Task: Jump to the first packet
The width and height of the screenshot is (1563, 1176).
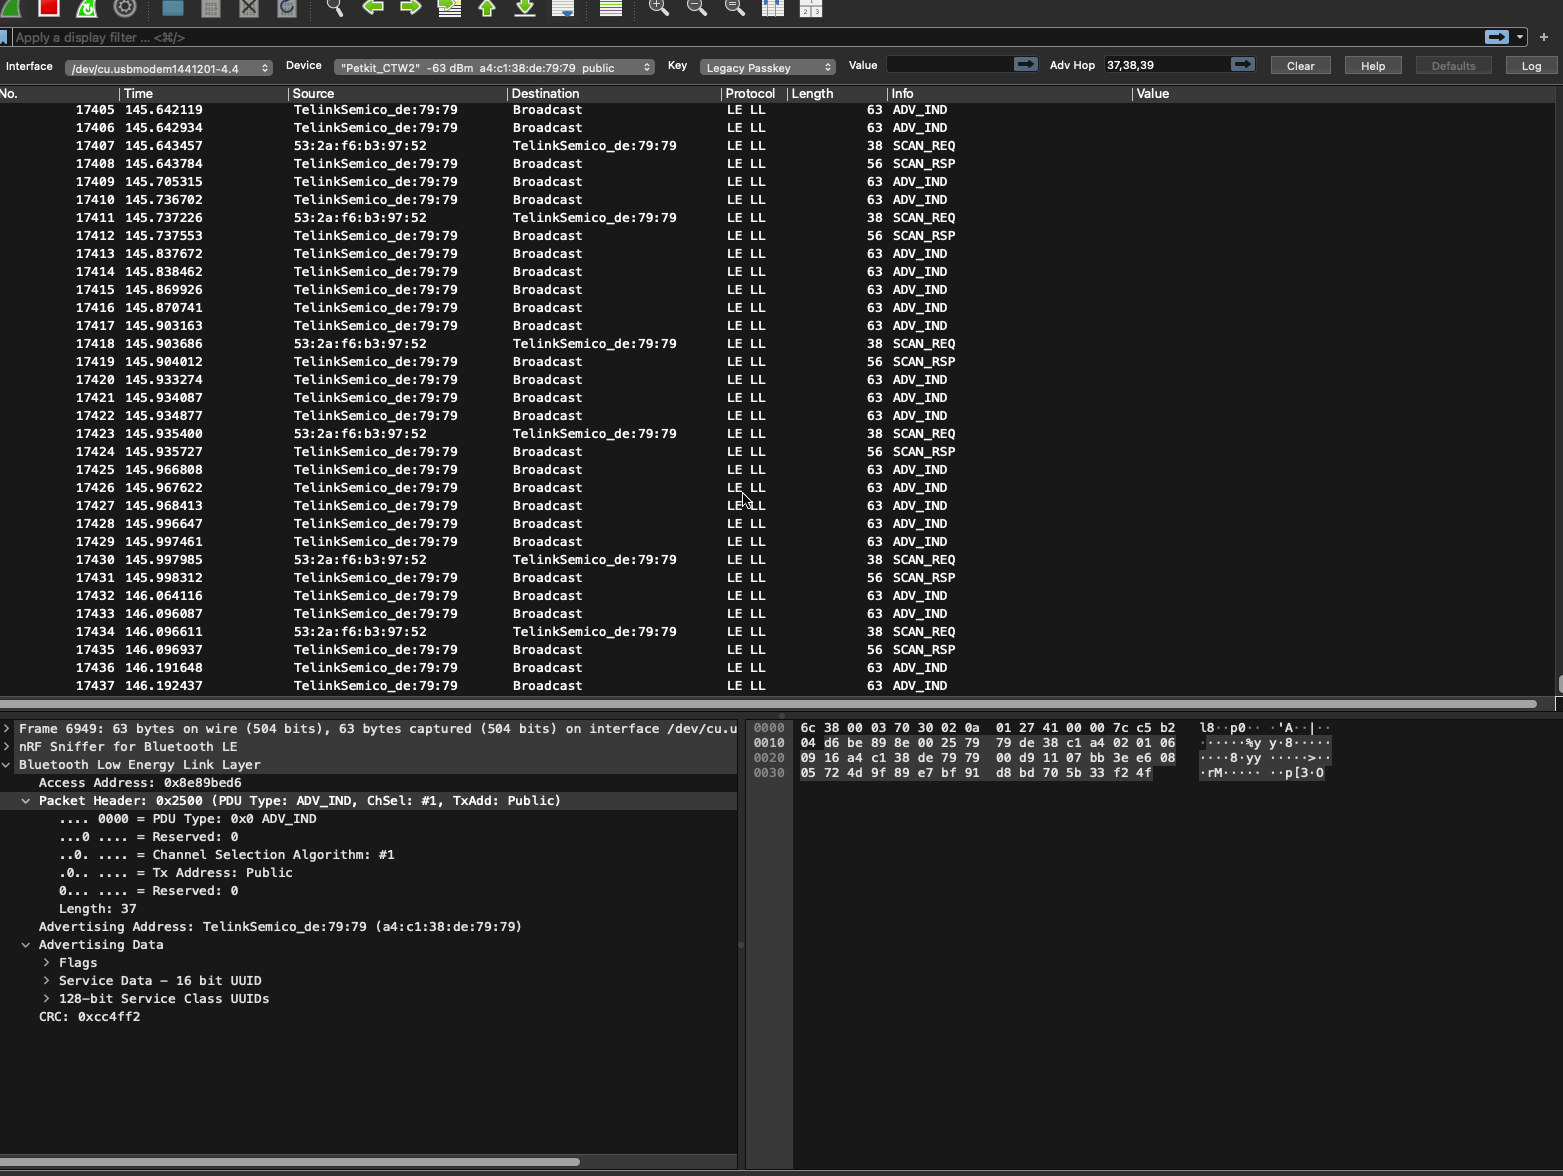Action: (x=487, y=8)
